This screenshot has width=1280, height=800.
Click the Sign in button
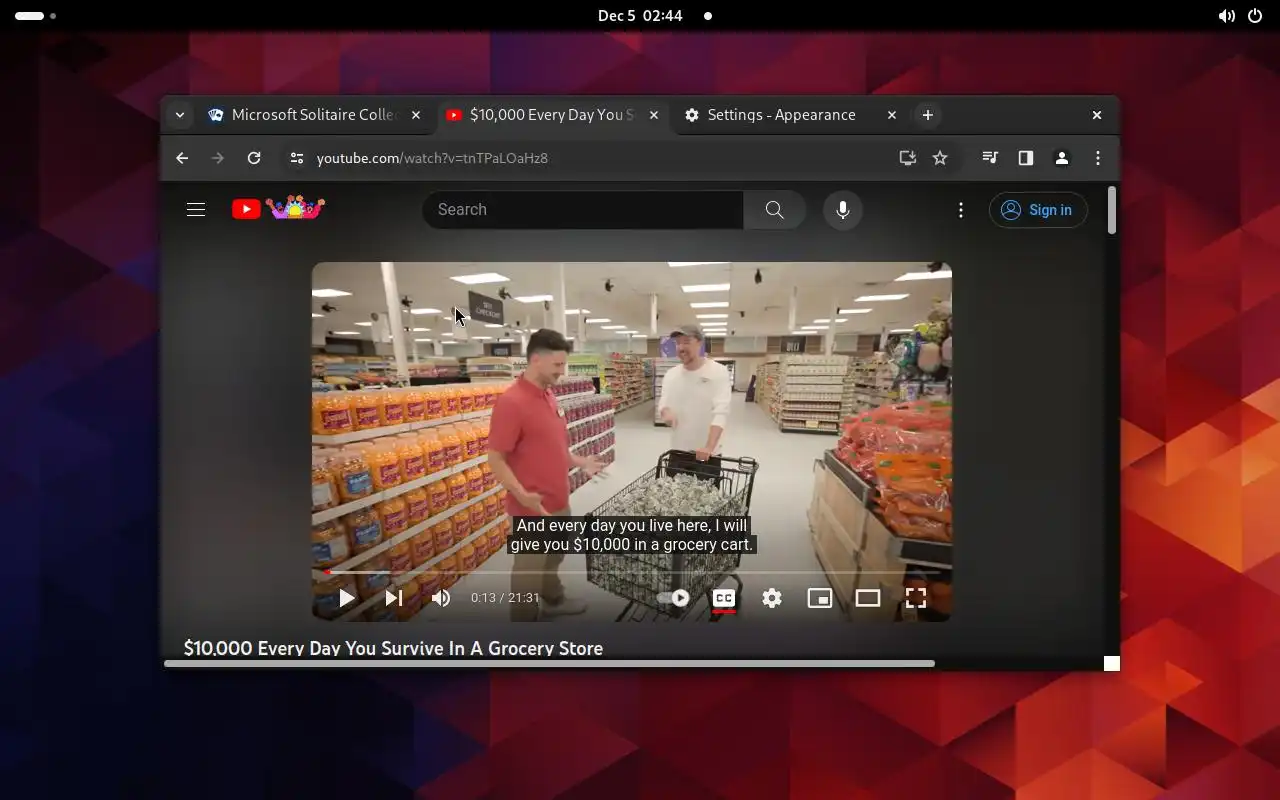pyautogui.click(x=1038, y=210)
